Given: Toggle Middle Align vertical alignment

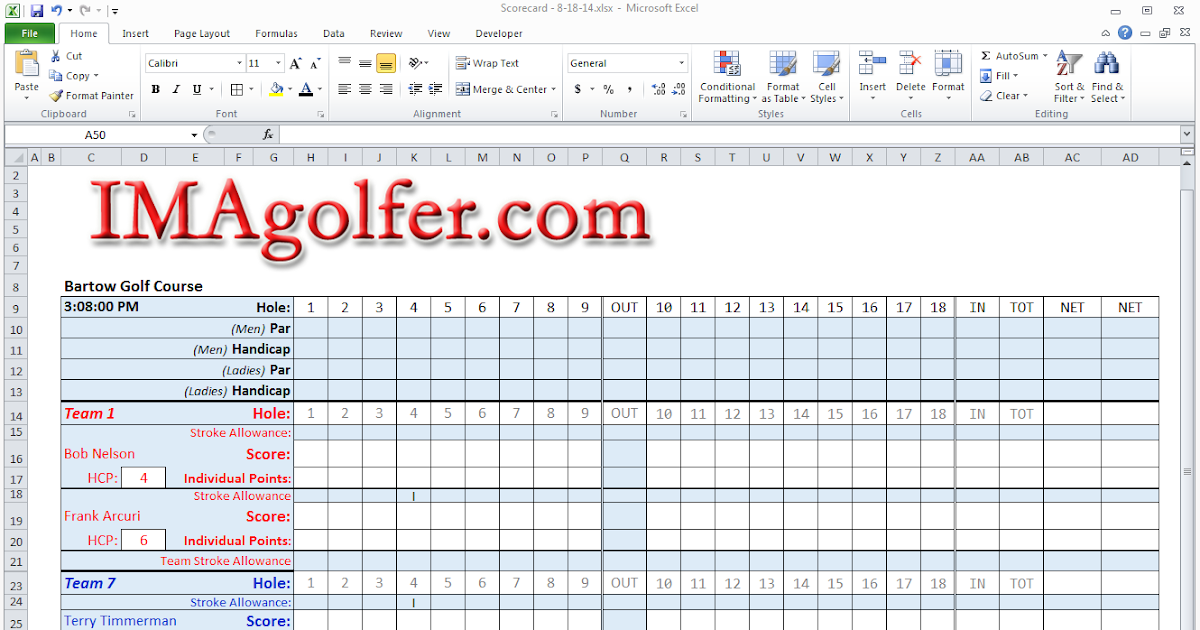Looking at the screenshot, I should (365, 63).
